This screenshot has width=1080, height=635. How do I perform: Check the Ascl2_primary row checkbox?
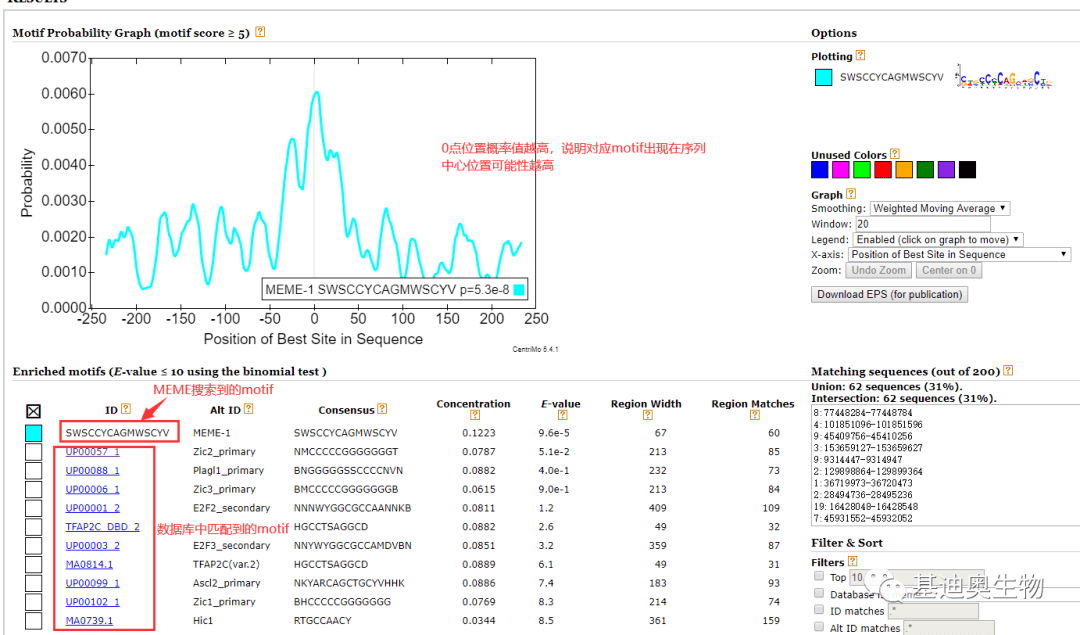click(x=33, y=583)
